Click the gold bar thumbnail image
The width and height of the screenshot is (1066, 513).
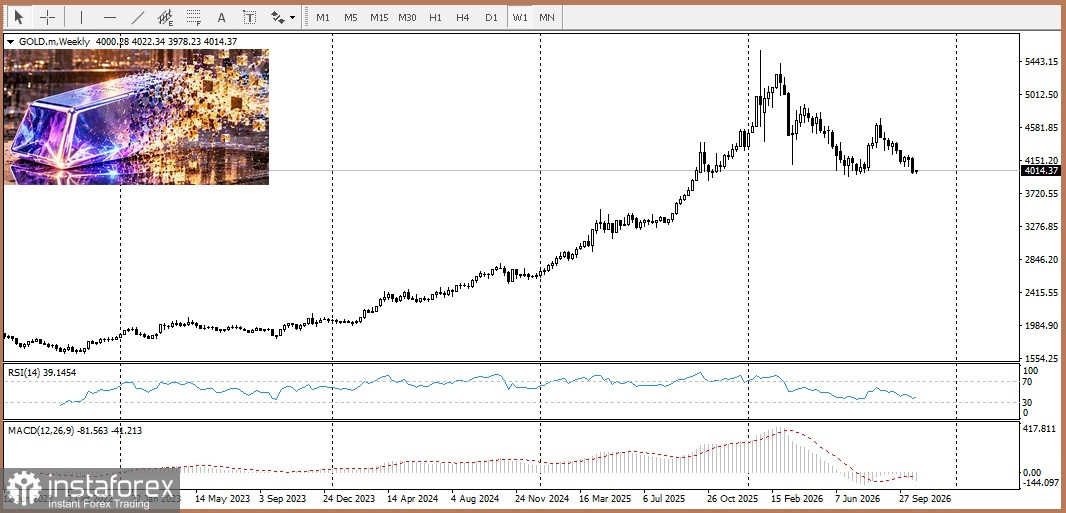[136, 117]
